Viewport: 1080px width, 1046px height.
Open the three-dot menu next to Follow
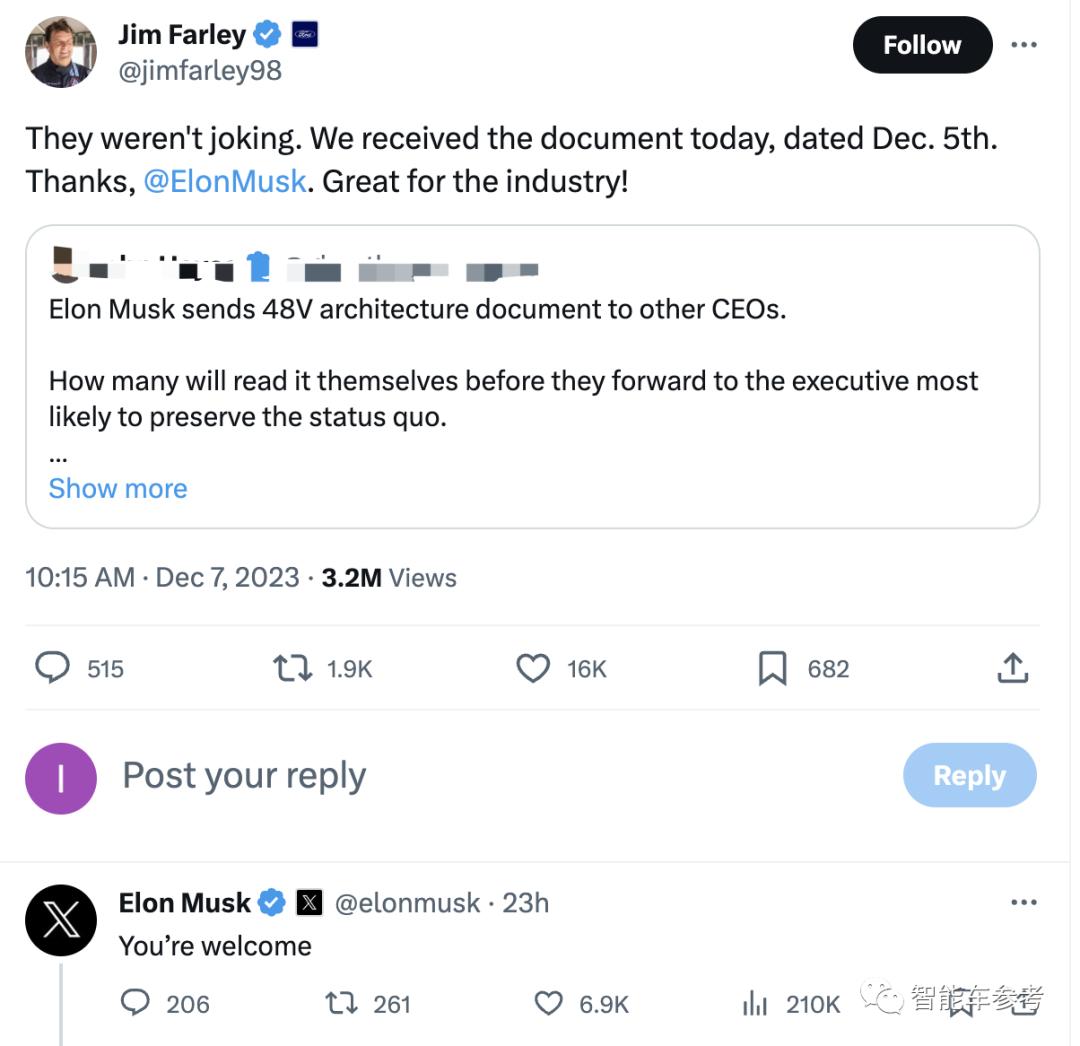pyautogui.click(x=1024, y=45)
